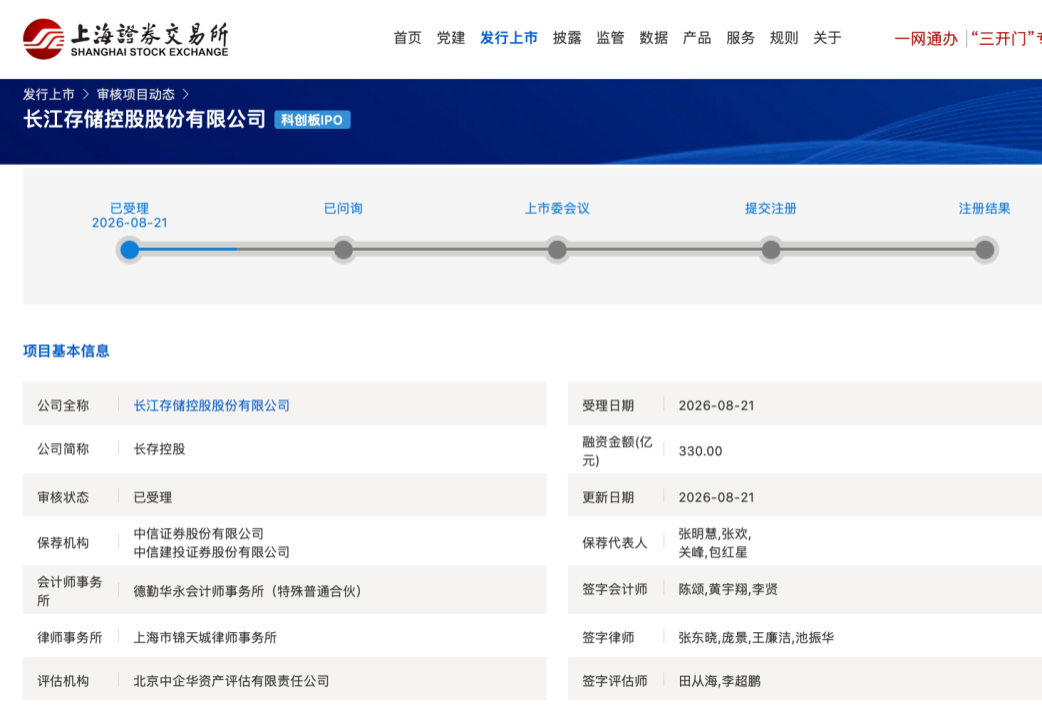Select the 受理日期 value 2026-08-21
This screenshot has width=1042, height=719.
pos(716,405)
